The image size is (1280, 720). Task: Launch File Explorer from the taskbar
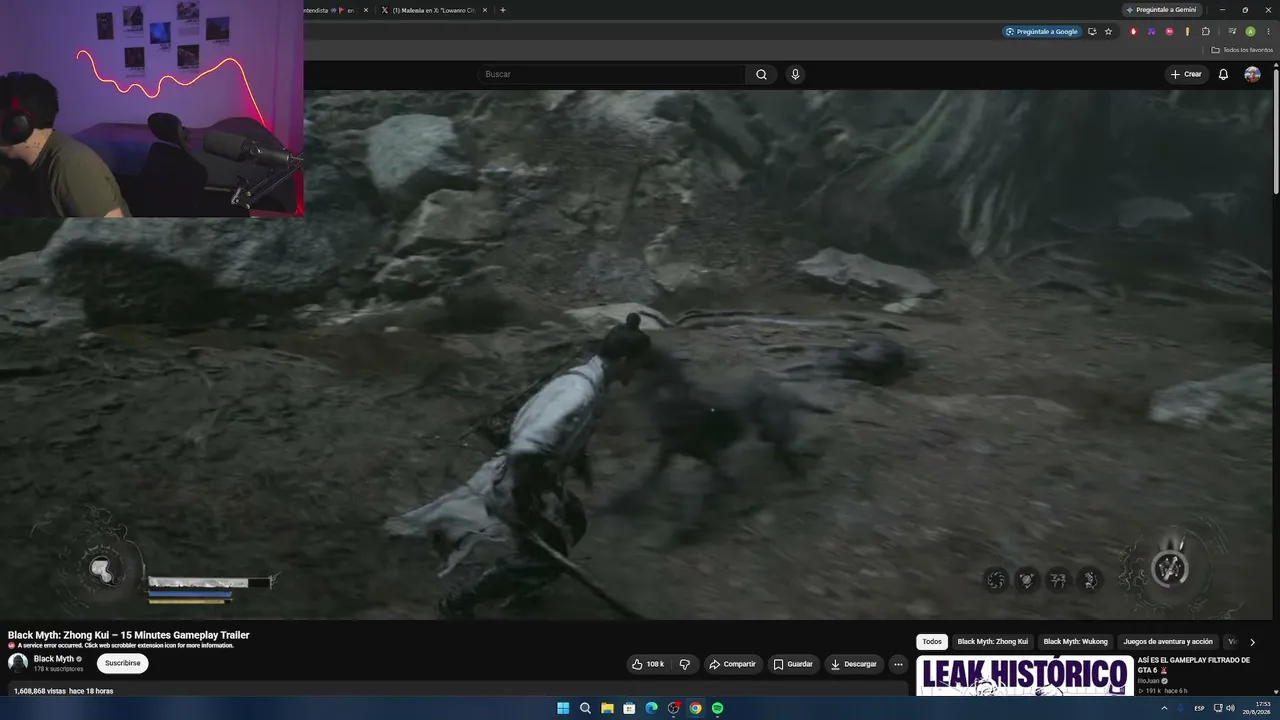tap(607, 708)
